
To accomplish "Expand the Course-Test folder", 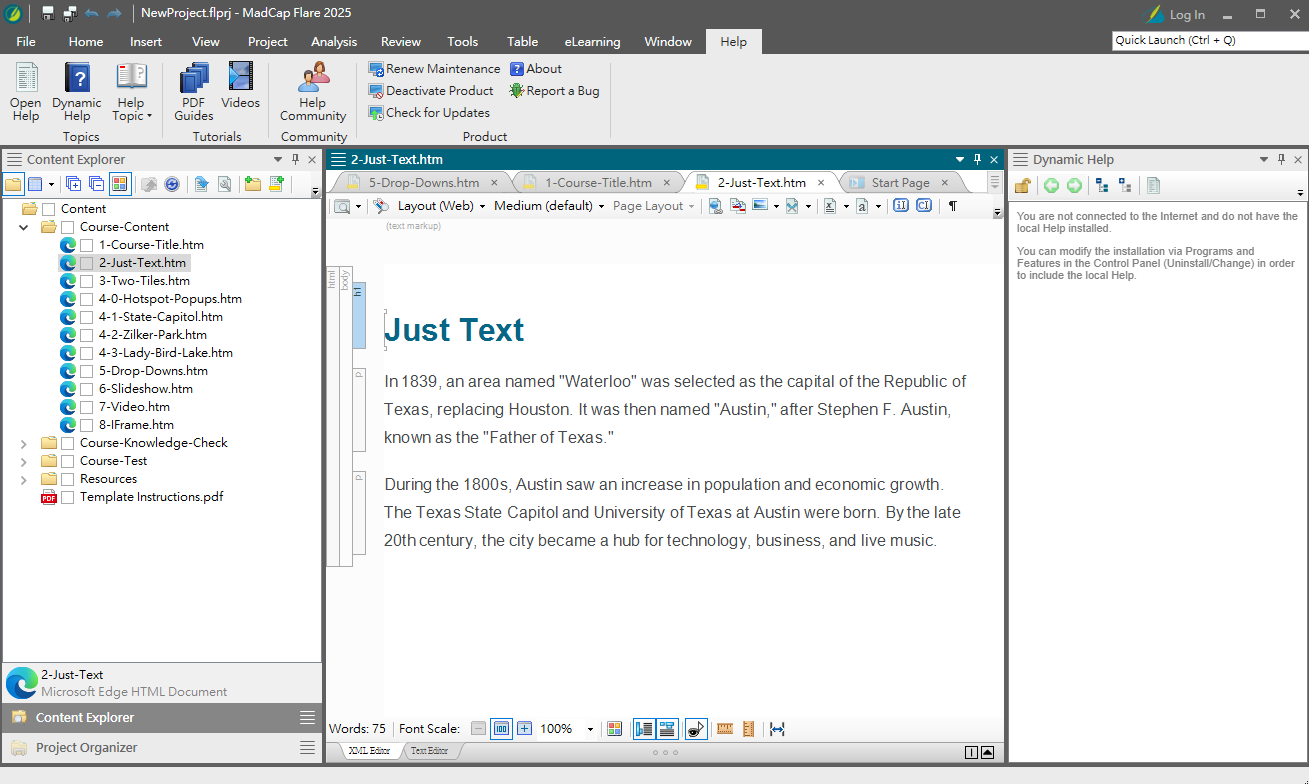I will [x=24, y=461].
